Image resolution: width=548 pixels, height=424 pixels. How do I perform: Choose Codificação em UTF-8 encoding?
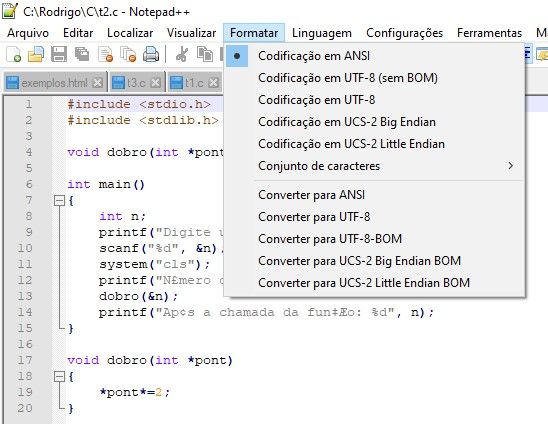tap(375, 100)
